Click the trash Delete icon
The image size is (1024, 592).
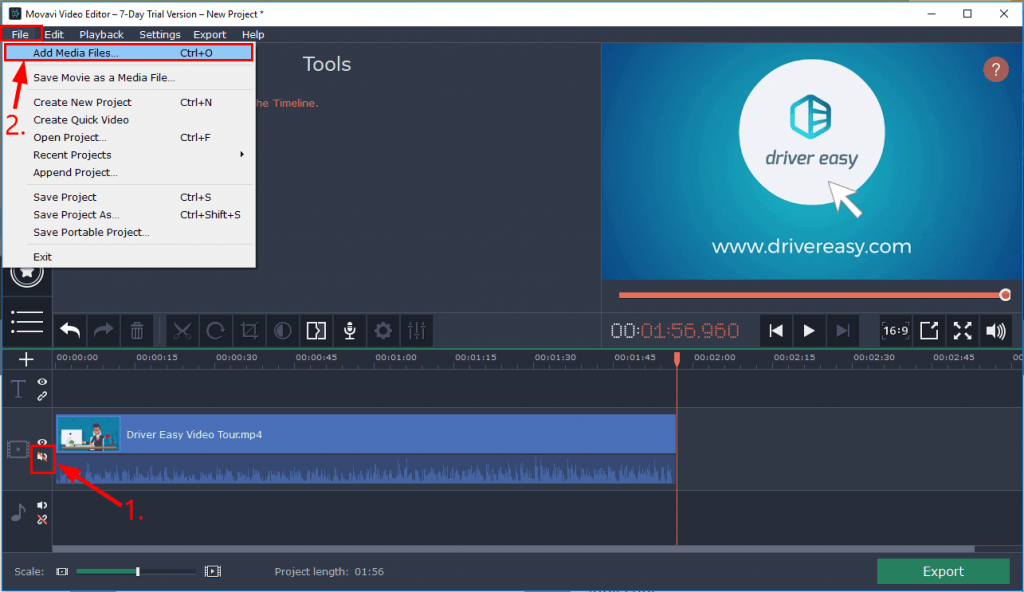coord(137,331)
